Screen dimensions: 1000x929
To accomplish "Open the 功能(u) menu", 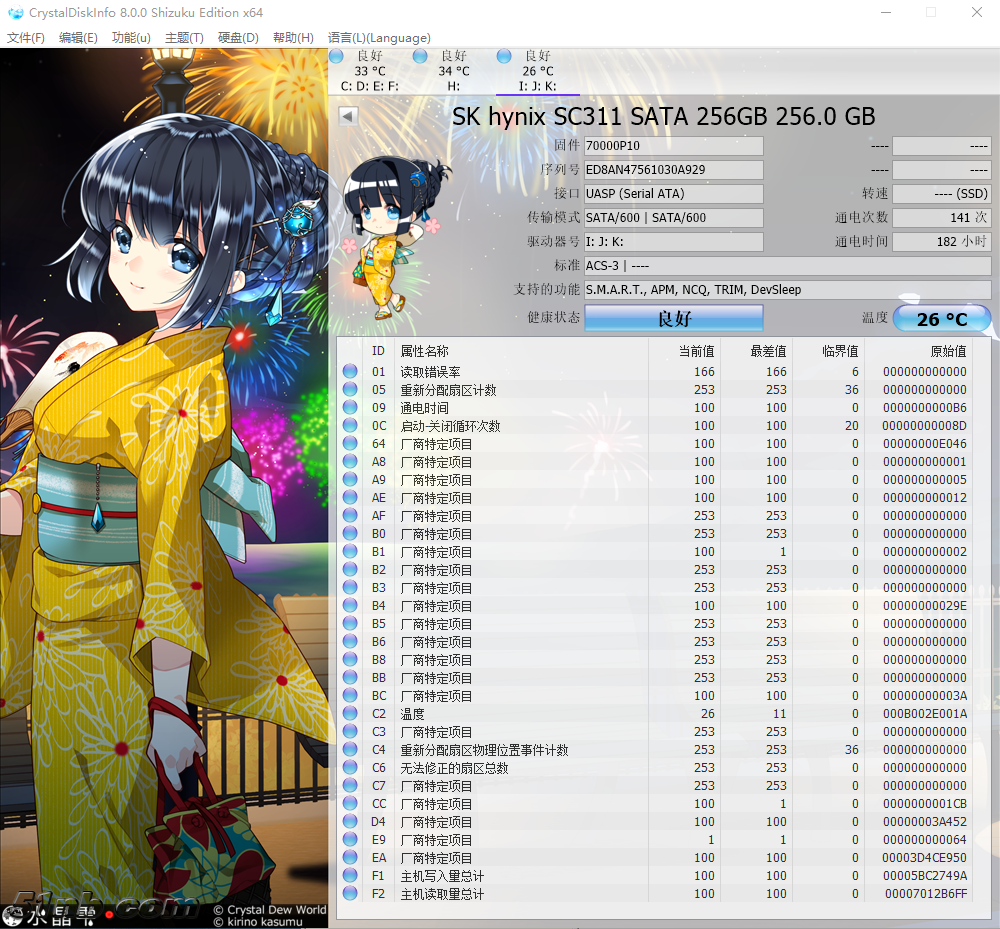I will 131,38.
